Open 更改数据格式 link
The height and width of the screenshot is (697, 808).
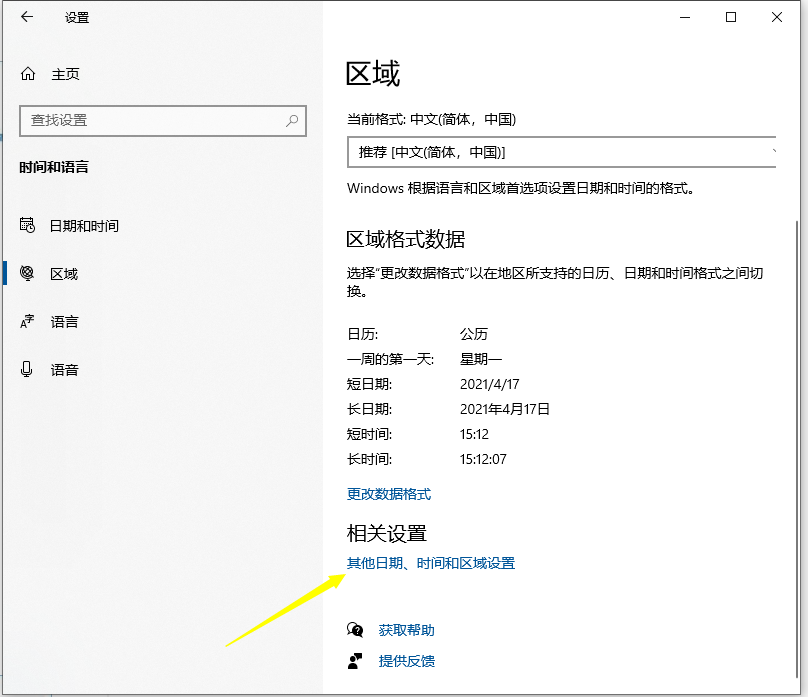390,493
